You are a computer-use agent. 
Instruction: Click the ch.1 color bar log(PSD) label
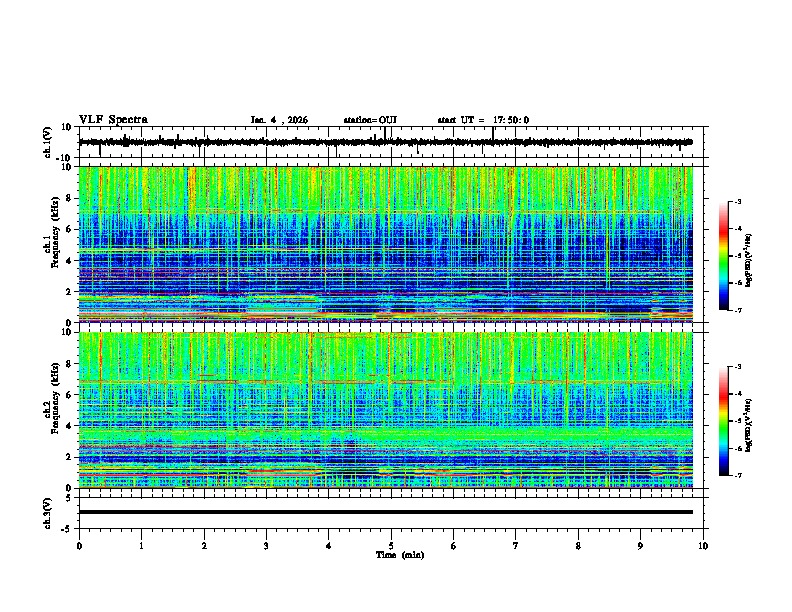click(x=749, y=261)
